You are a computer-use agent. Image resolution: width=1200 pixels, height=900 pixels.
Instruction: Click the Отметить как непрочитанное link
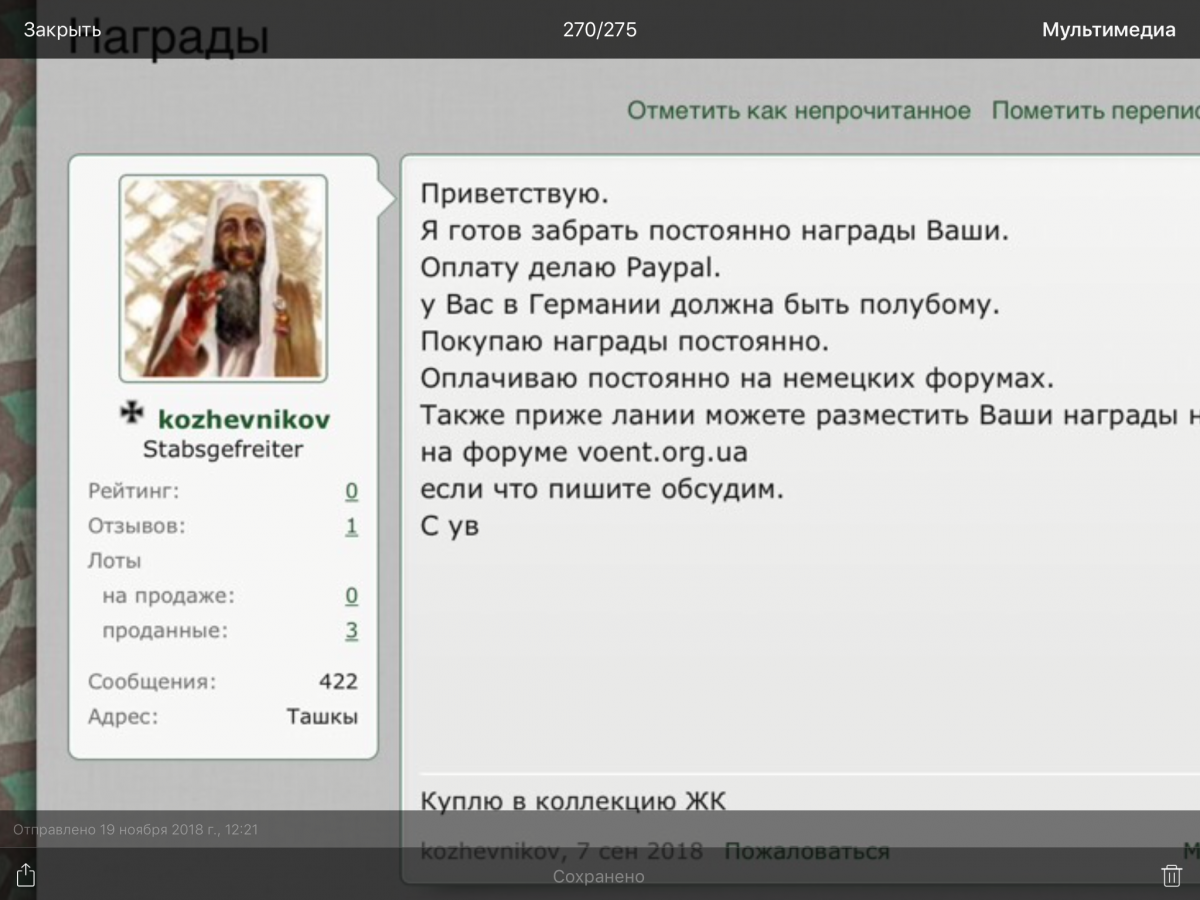pos(799,111)
